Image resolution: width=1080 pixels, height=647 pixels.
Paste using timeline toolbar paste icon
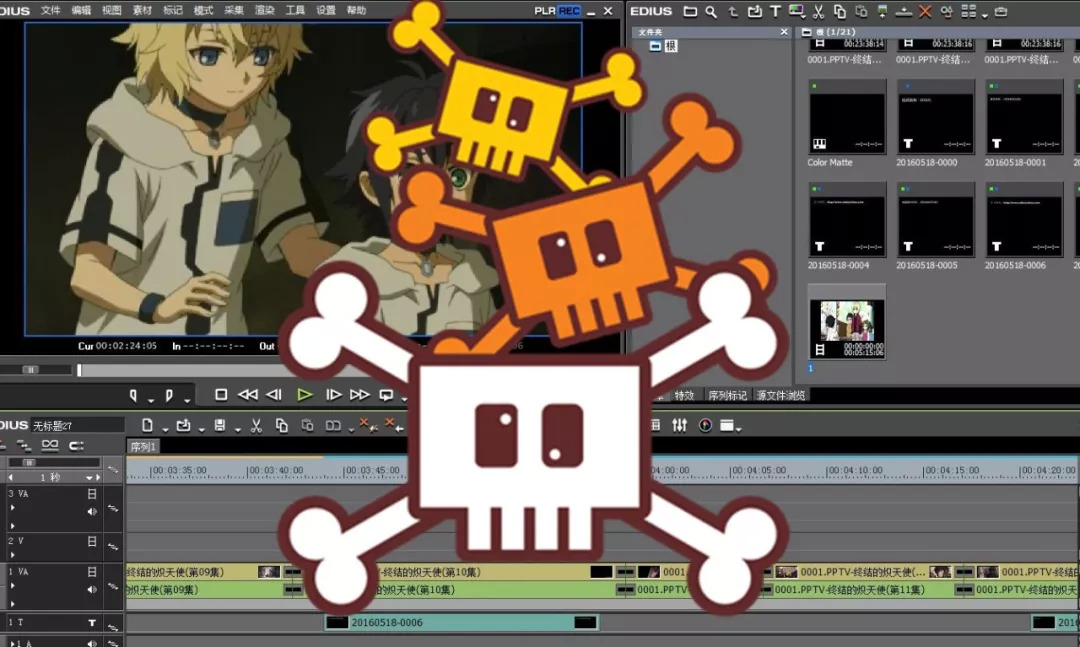click(307, 426)
